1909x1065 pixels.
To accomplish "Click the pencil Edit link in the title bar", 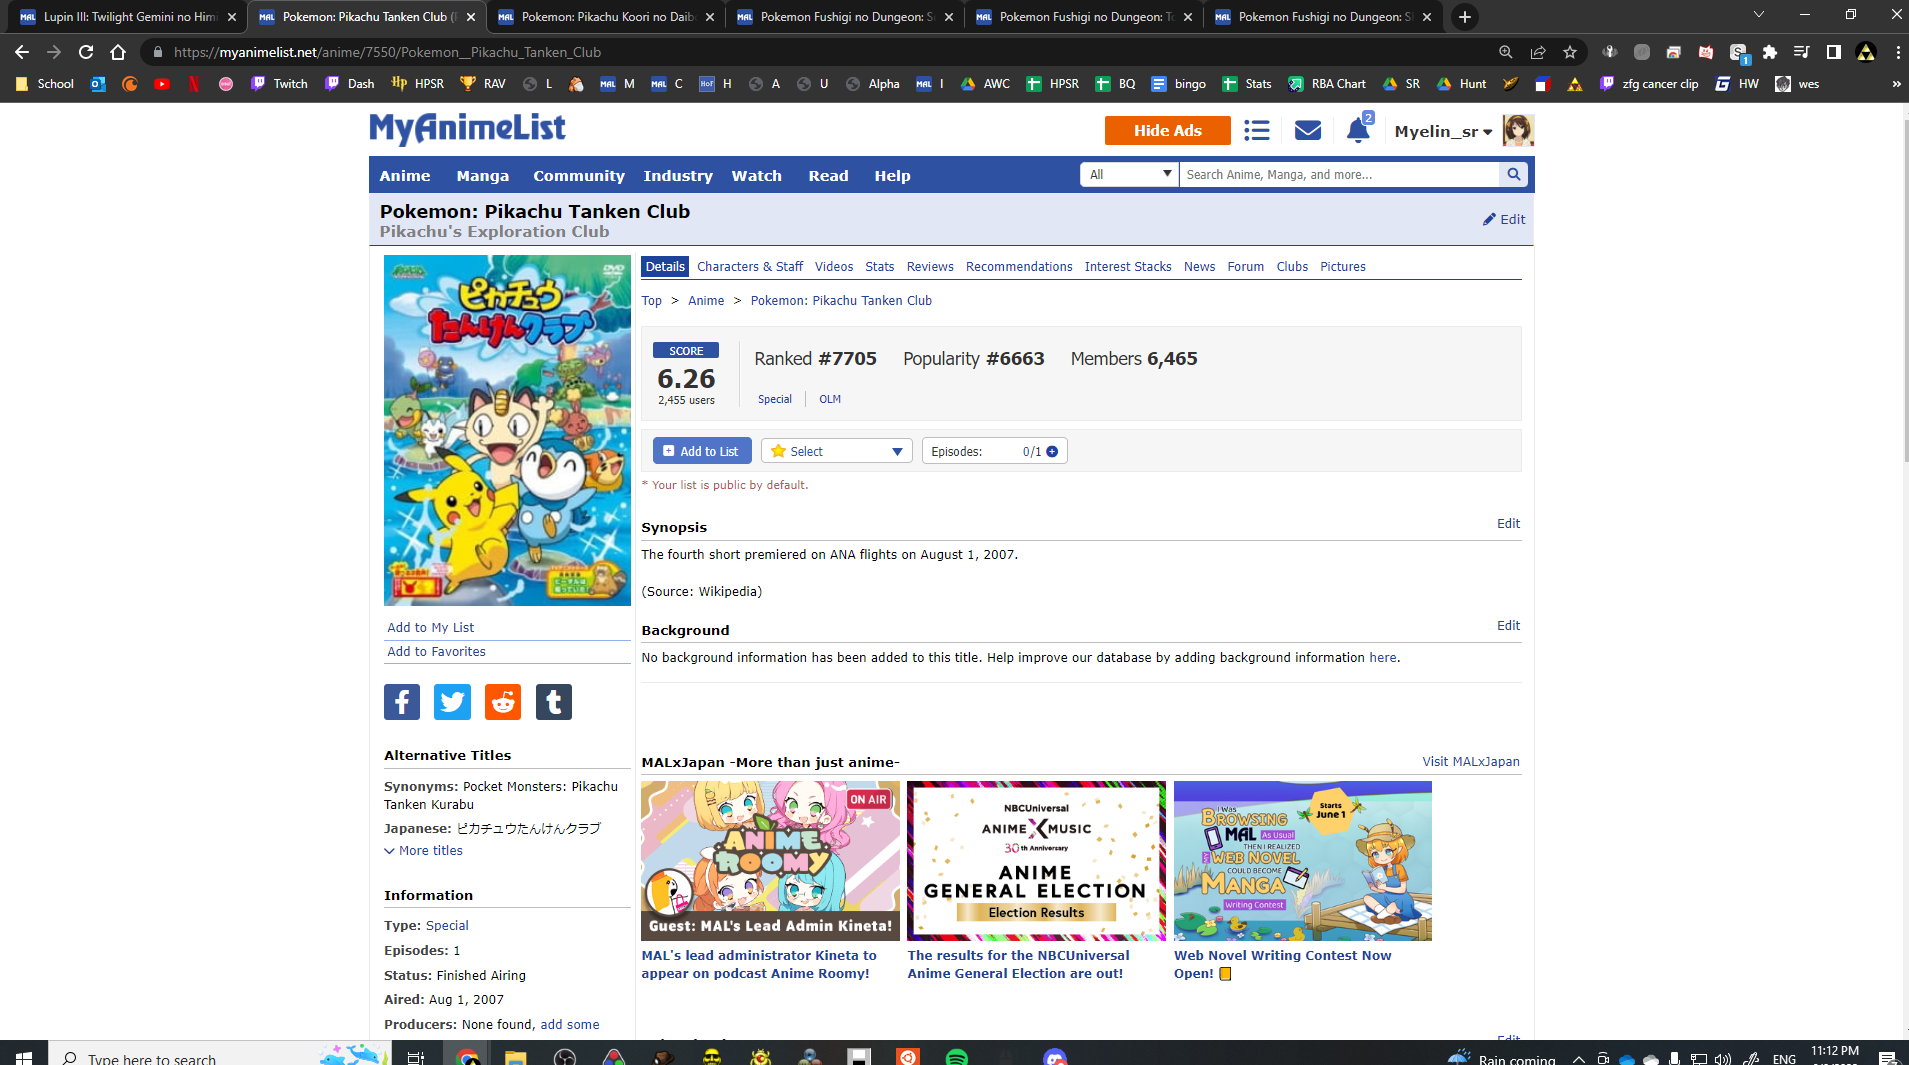I will pos(1504,220).
